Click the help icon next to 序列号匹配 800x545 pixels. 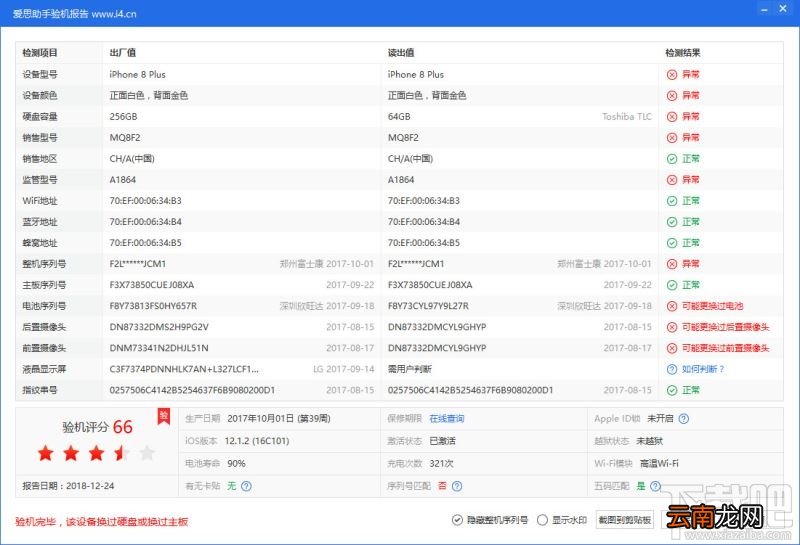(x=457, y=486)
